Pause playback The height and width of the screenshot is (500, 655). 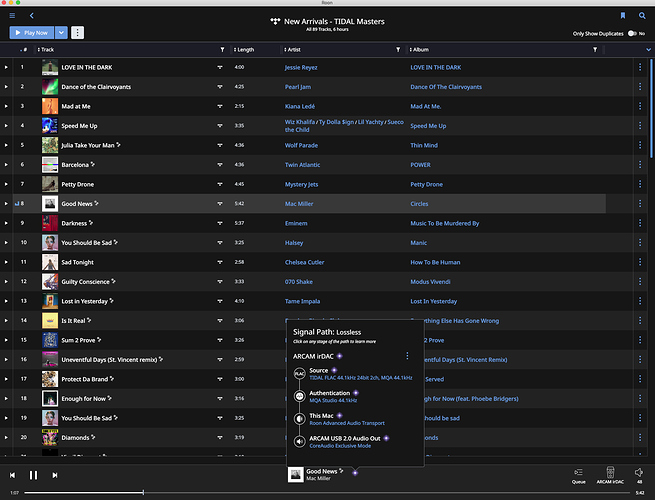tap(33, 475)
